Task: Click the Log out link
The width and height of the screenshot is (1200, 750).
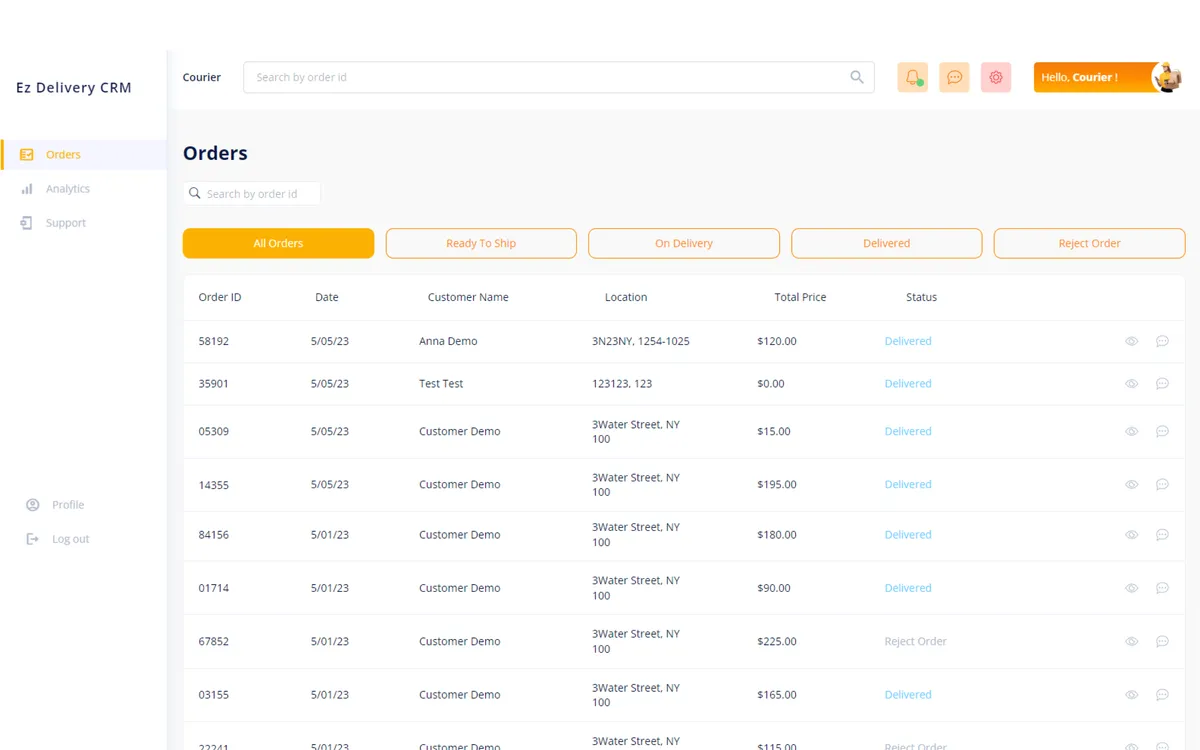Action: (x=71, y=539)
